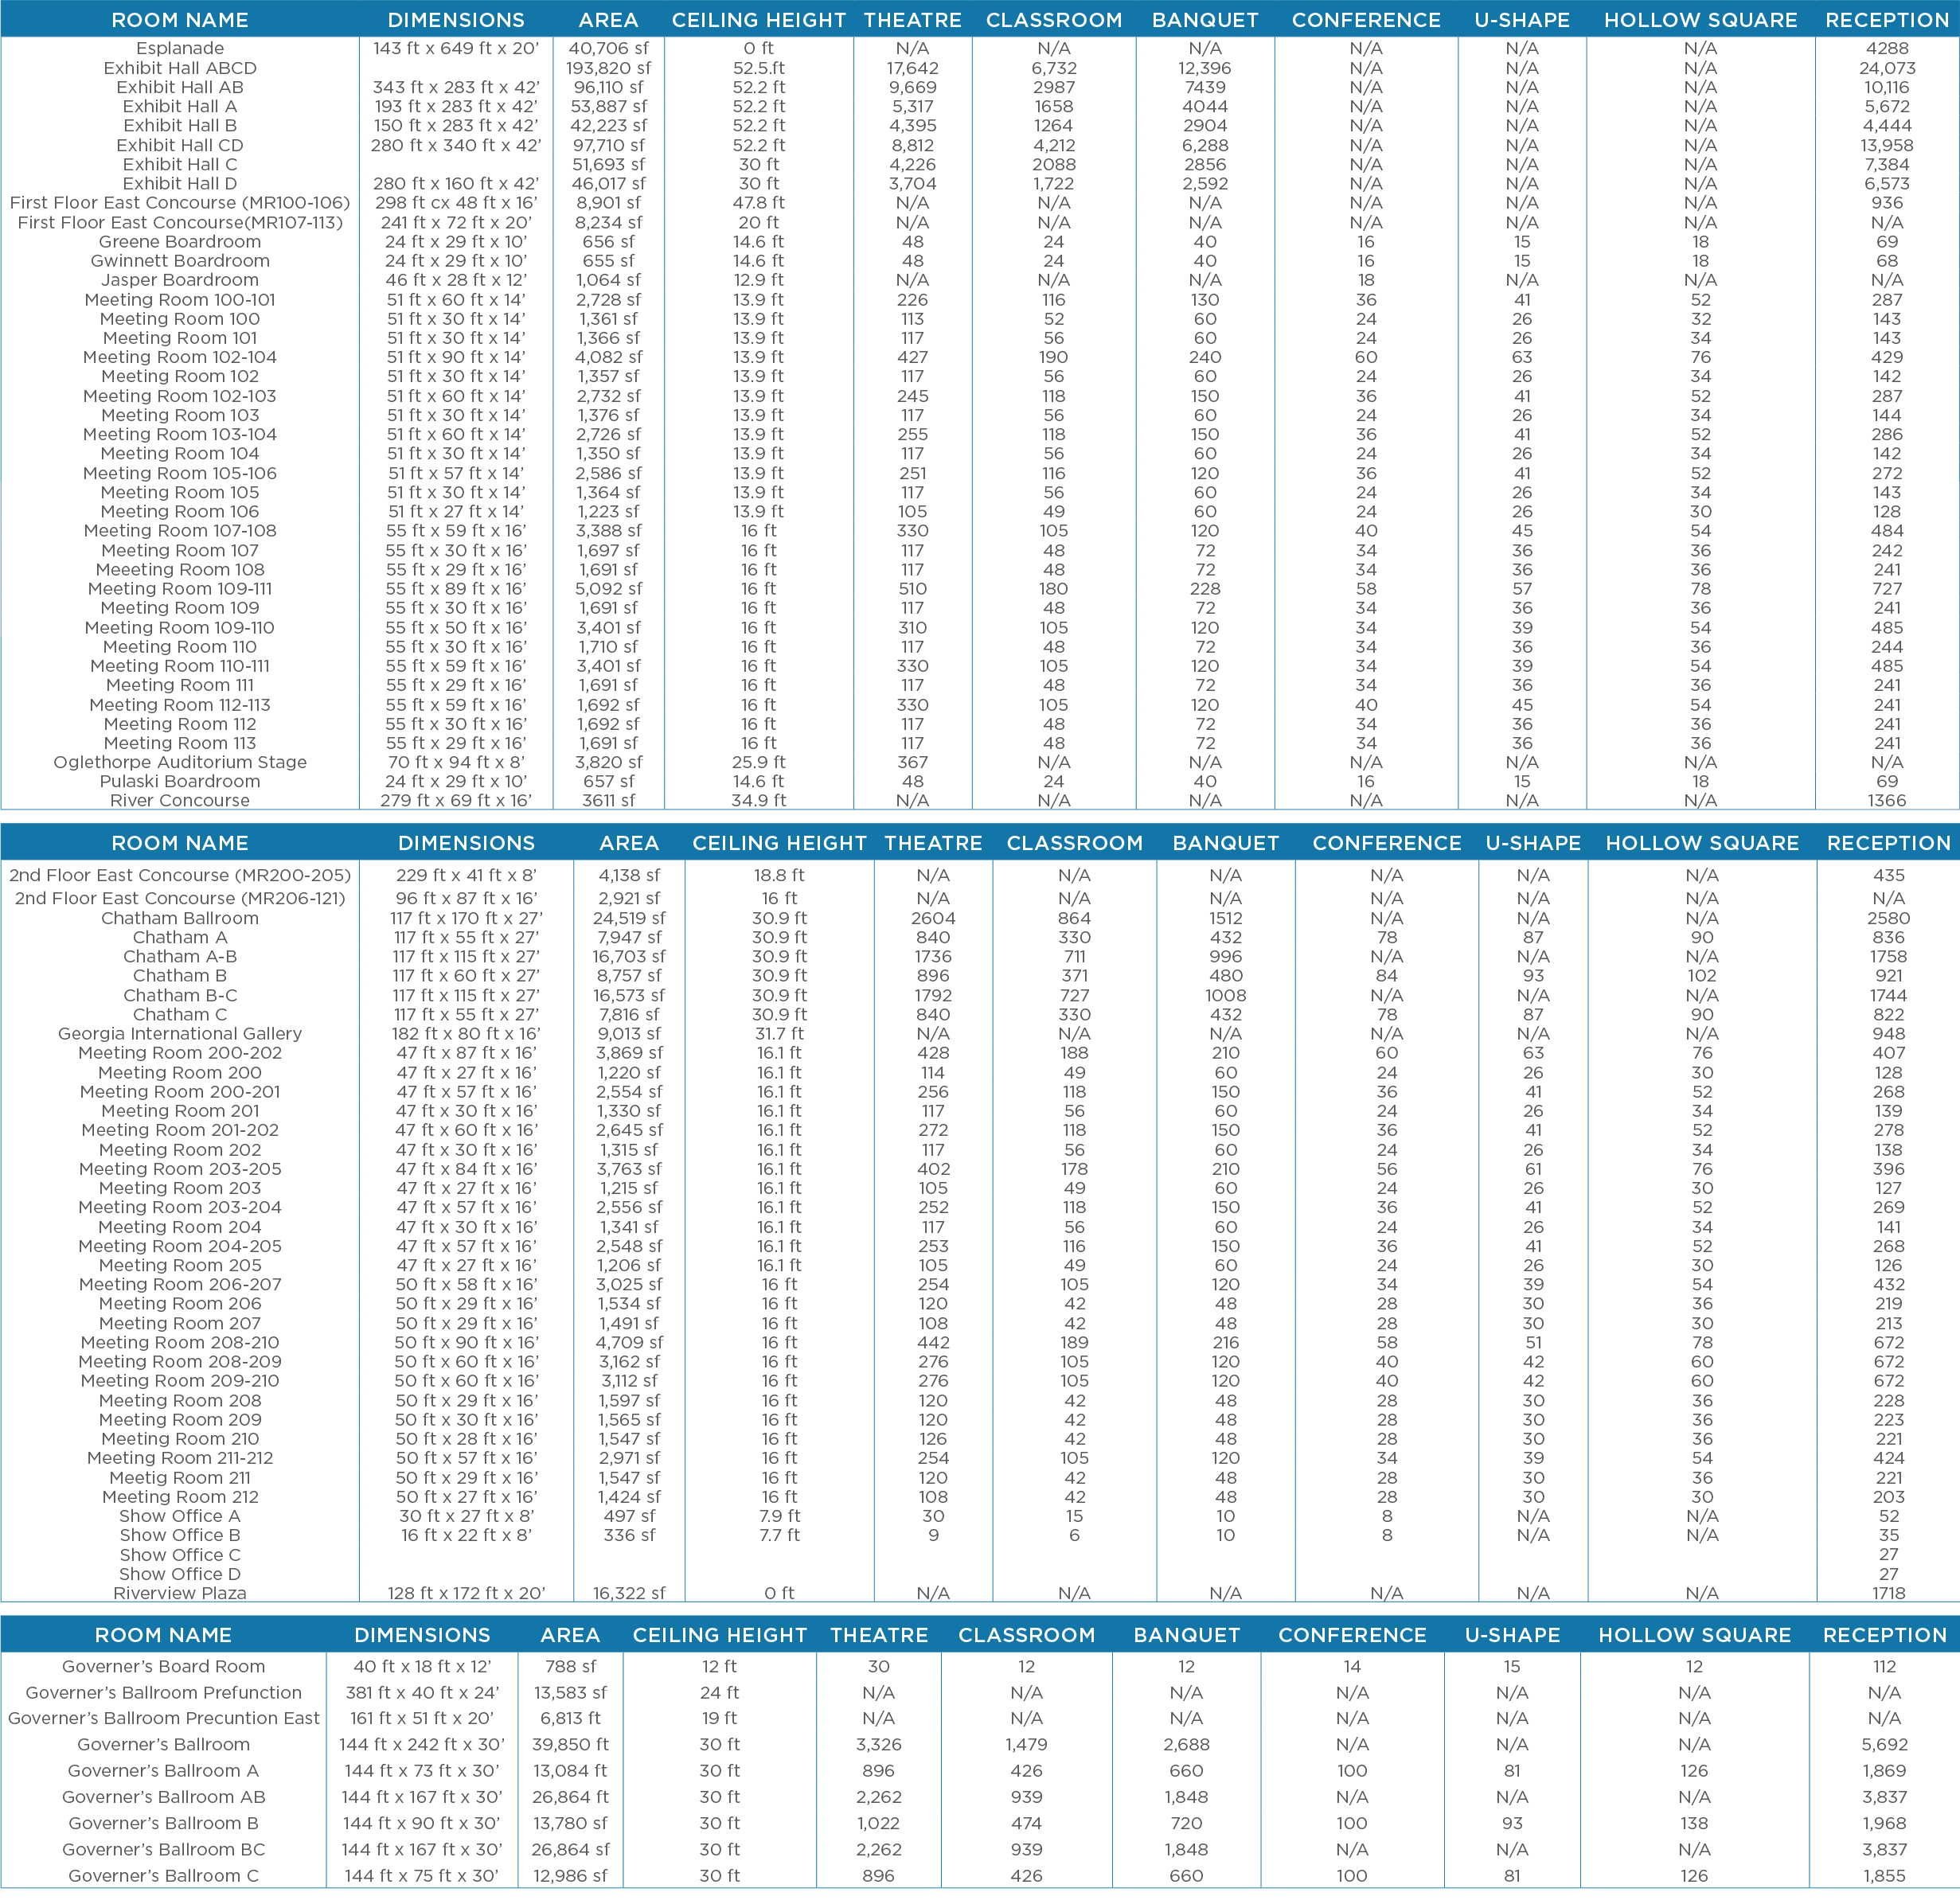Image resolution: width=1960 pixels, height=1904 pixels.
Task: Click Governer's Ballroom A name
Action: point(163,1771)
